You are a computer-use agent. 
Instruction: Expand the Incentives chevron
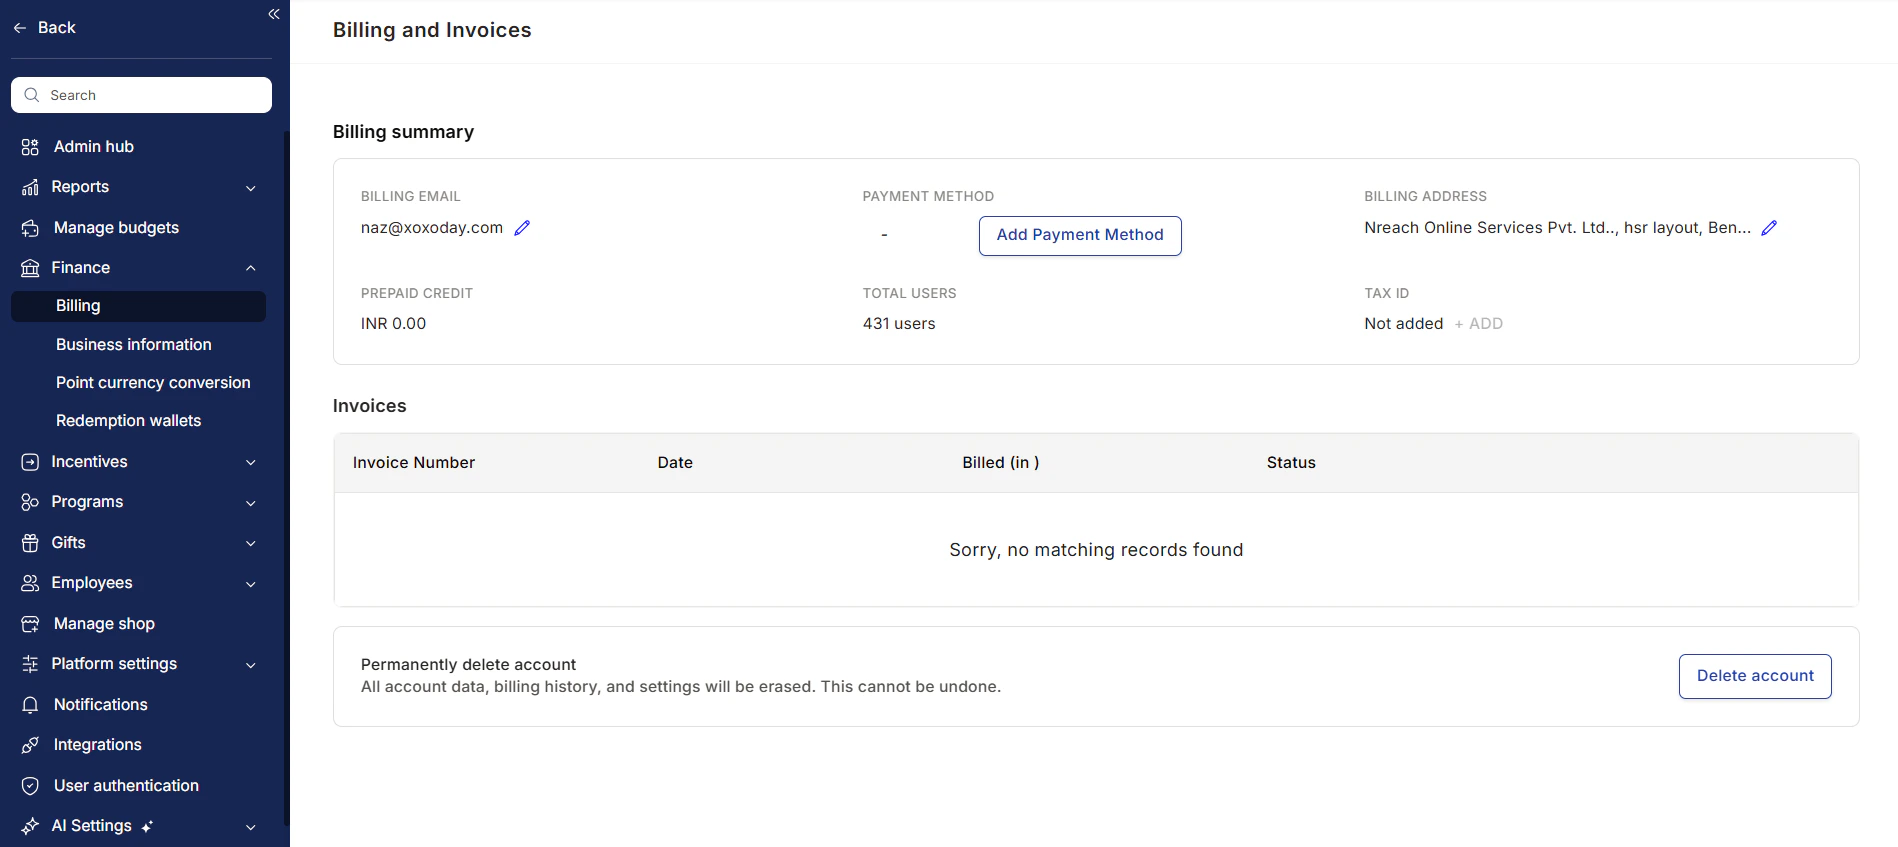[251, 462]
